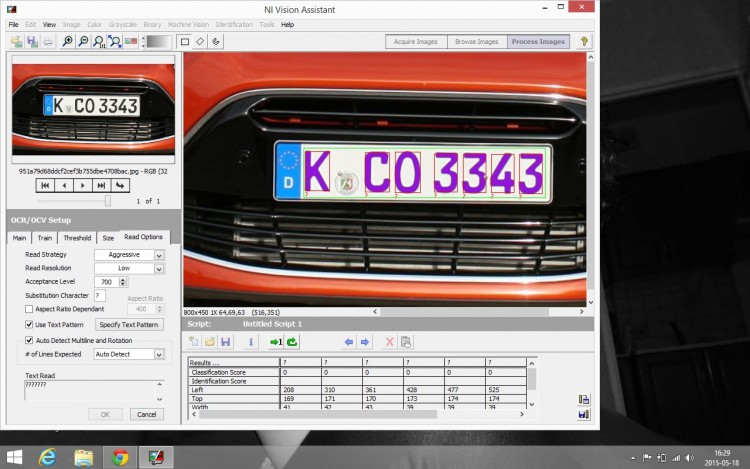Select the Read Options tab
The height and width of the screenshot is (469, 750).
(143, 237)
